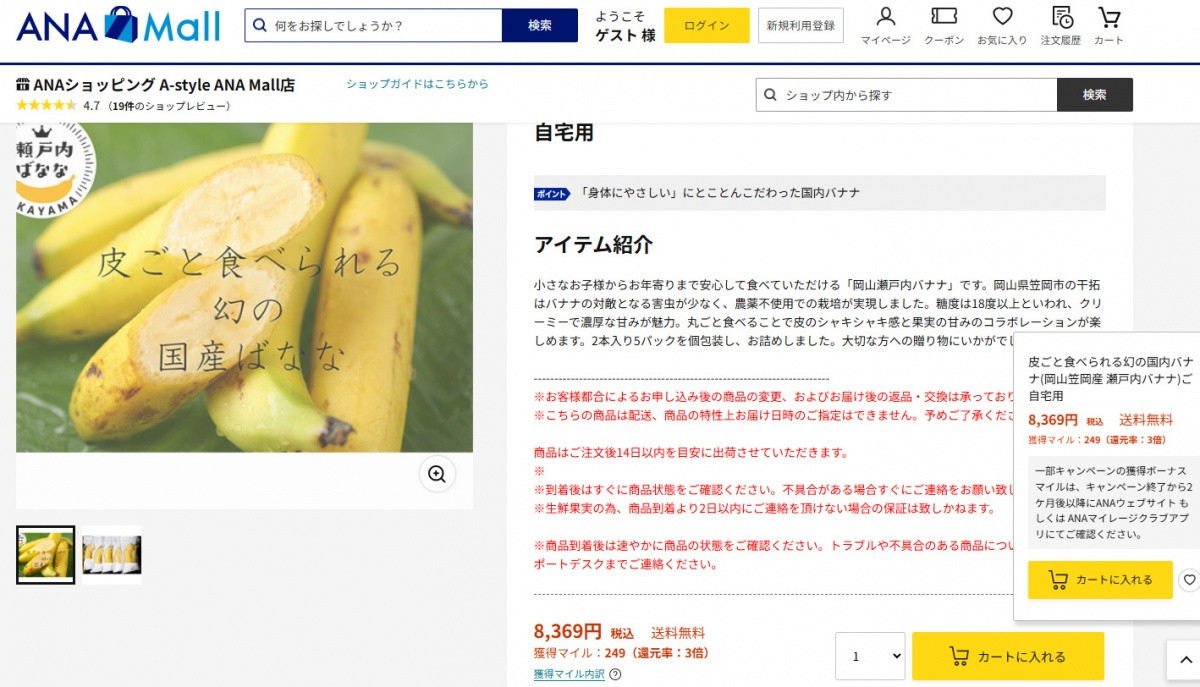Open favorites (お気に入り) heart icon
Screen dimensions: 1200x687
pos(1001,25)
